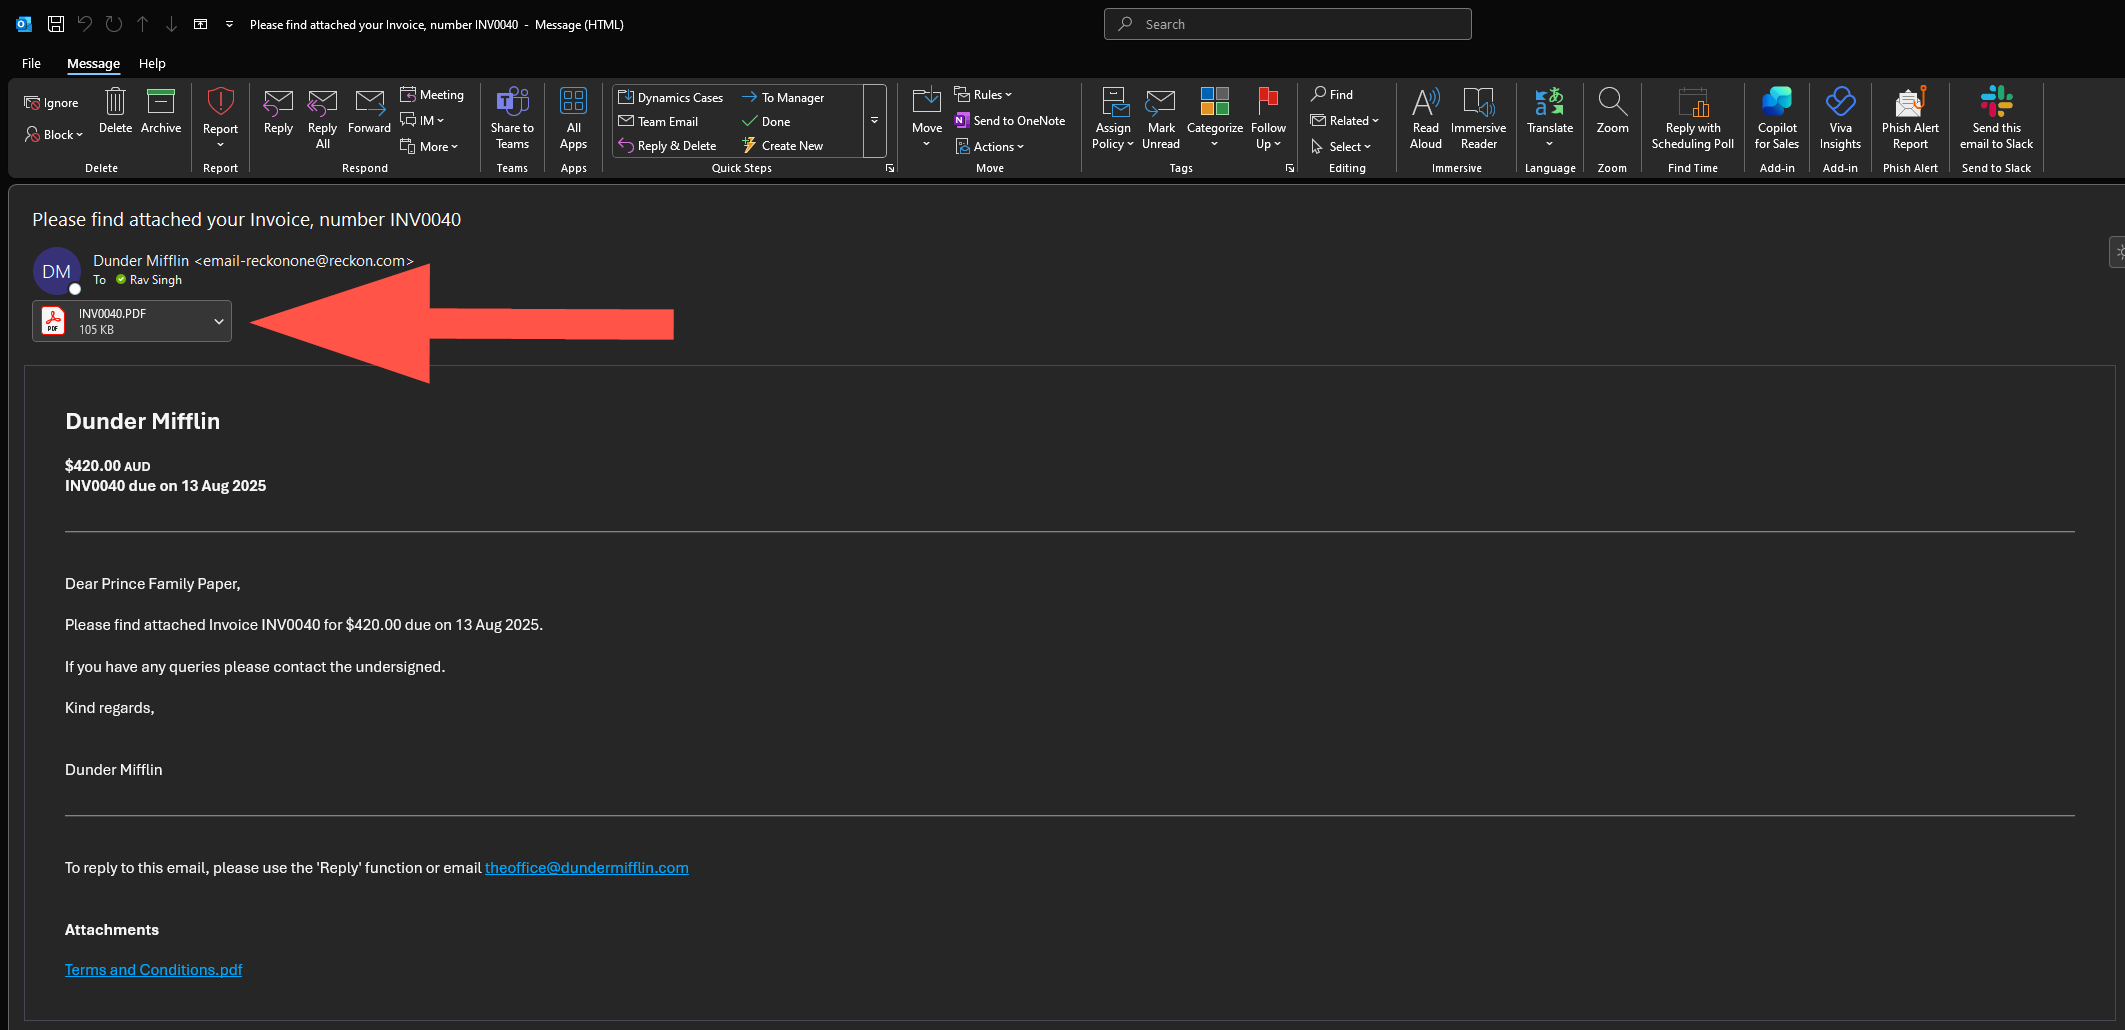Click Create New quick step
Screen dimensions: 2125x1030
[782, 146]
